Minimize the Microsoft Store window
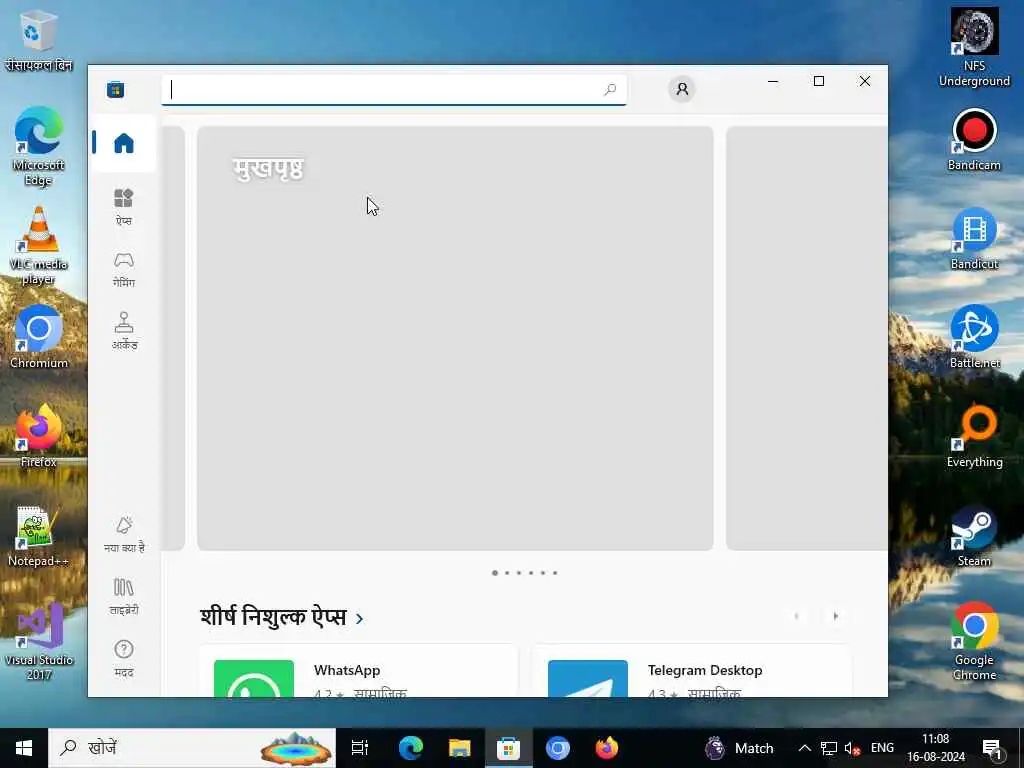This screenshot has height=768, width=1024. point(773,81)
